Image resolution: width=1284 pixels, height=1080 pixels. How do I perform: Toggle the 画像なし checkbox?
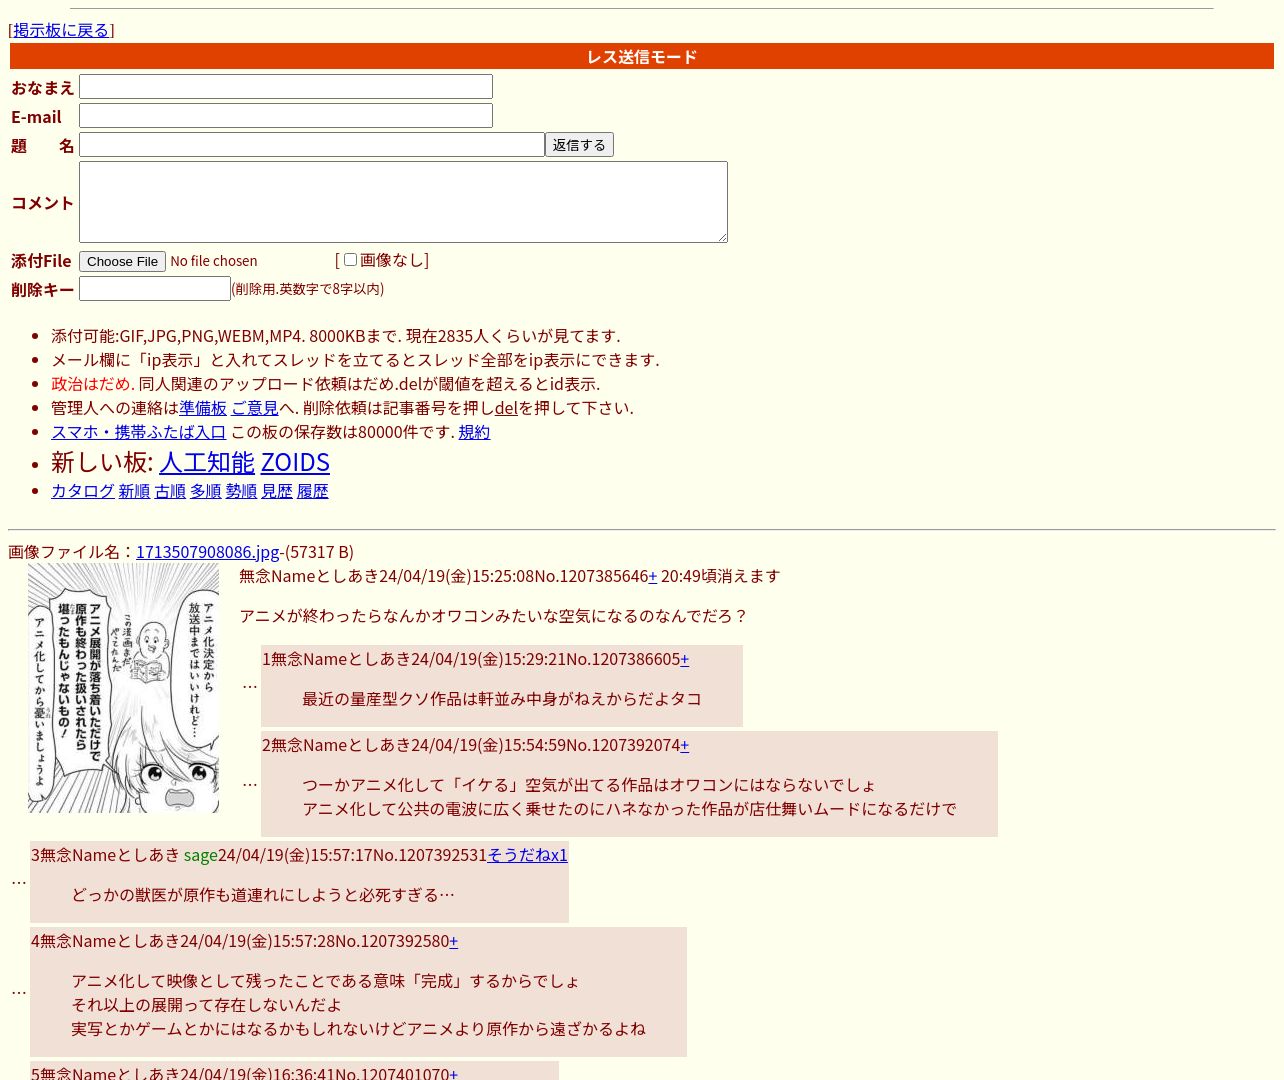click(x=350, y=260)
